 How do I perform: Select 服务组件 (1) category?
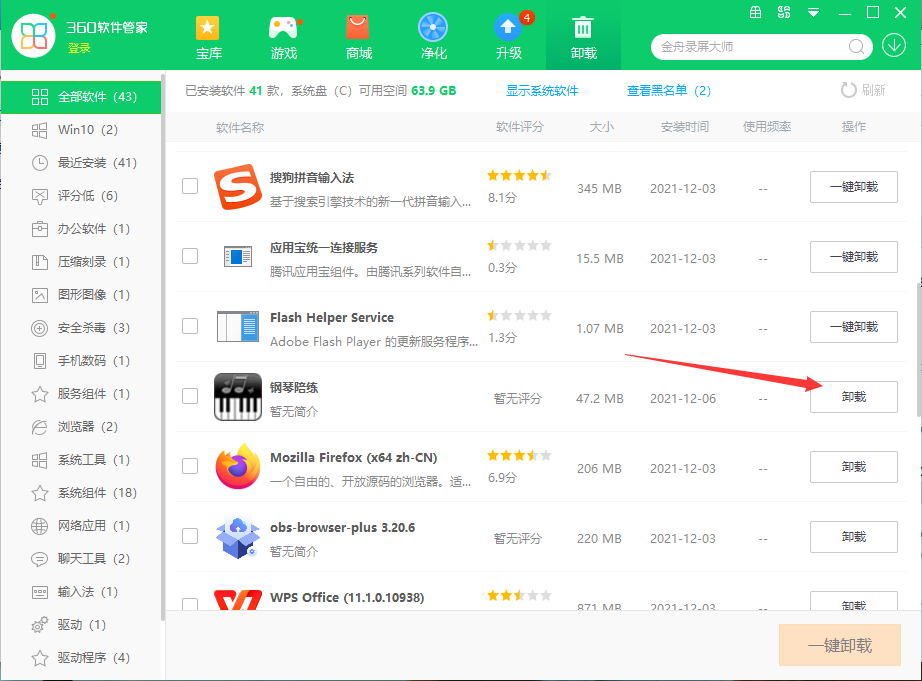(x=81, y=393)
